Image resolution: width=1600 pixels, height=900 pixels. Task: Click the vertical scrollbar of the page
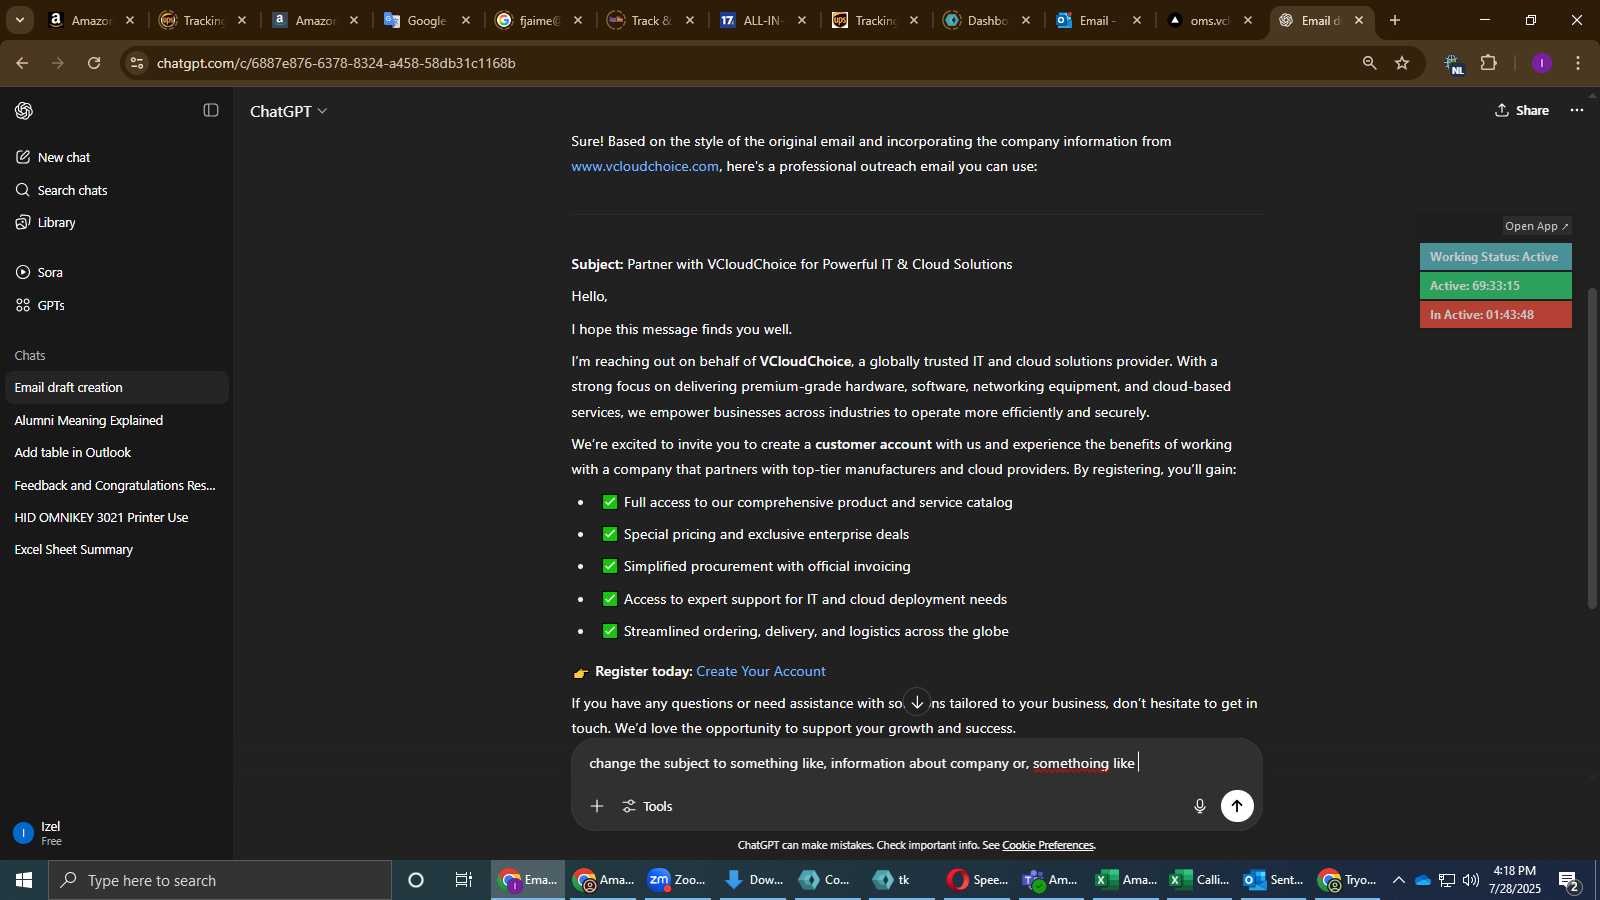tap(1593, 448)
